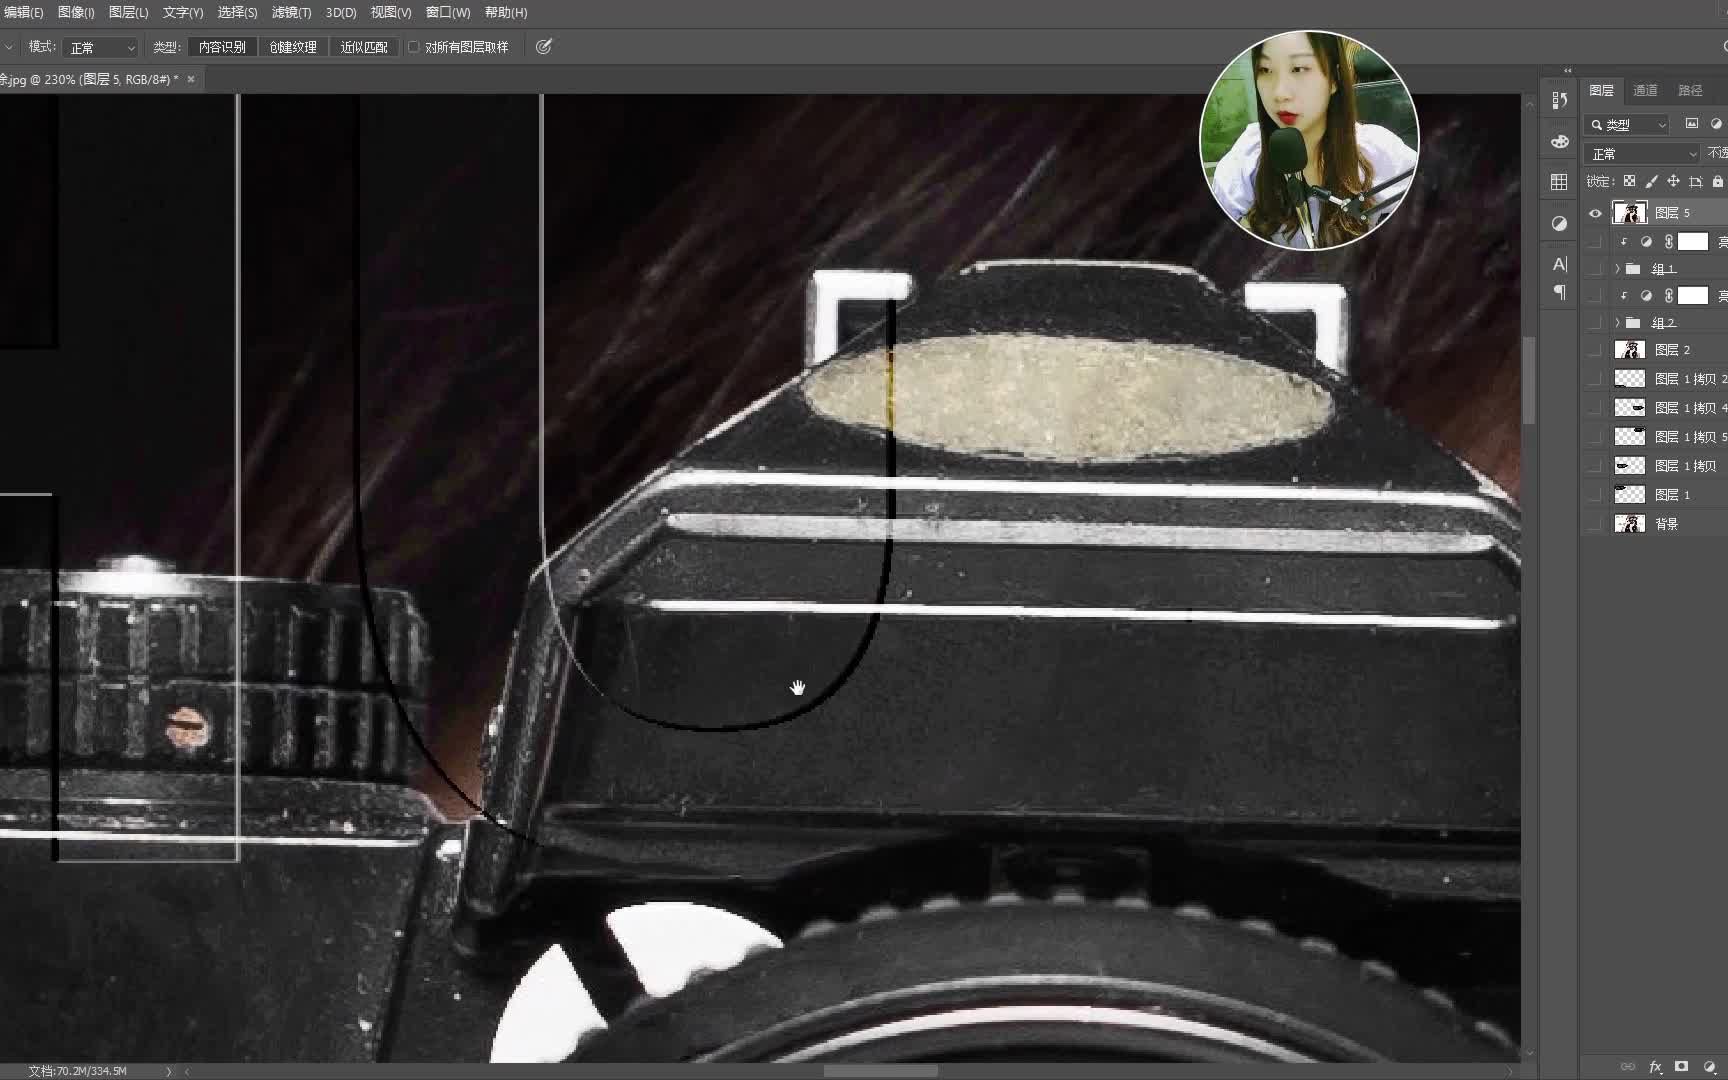Image resolution: width=1728 pixels, height=1080 pixels.
Task: Click the vertical canvas scrollbar thumb
Action: 1528,380
